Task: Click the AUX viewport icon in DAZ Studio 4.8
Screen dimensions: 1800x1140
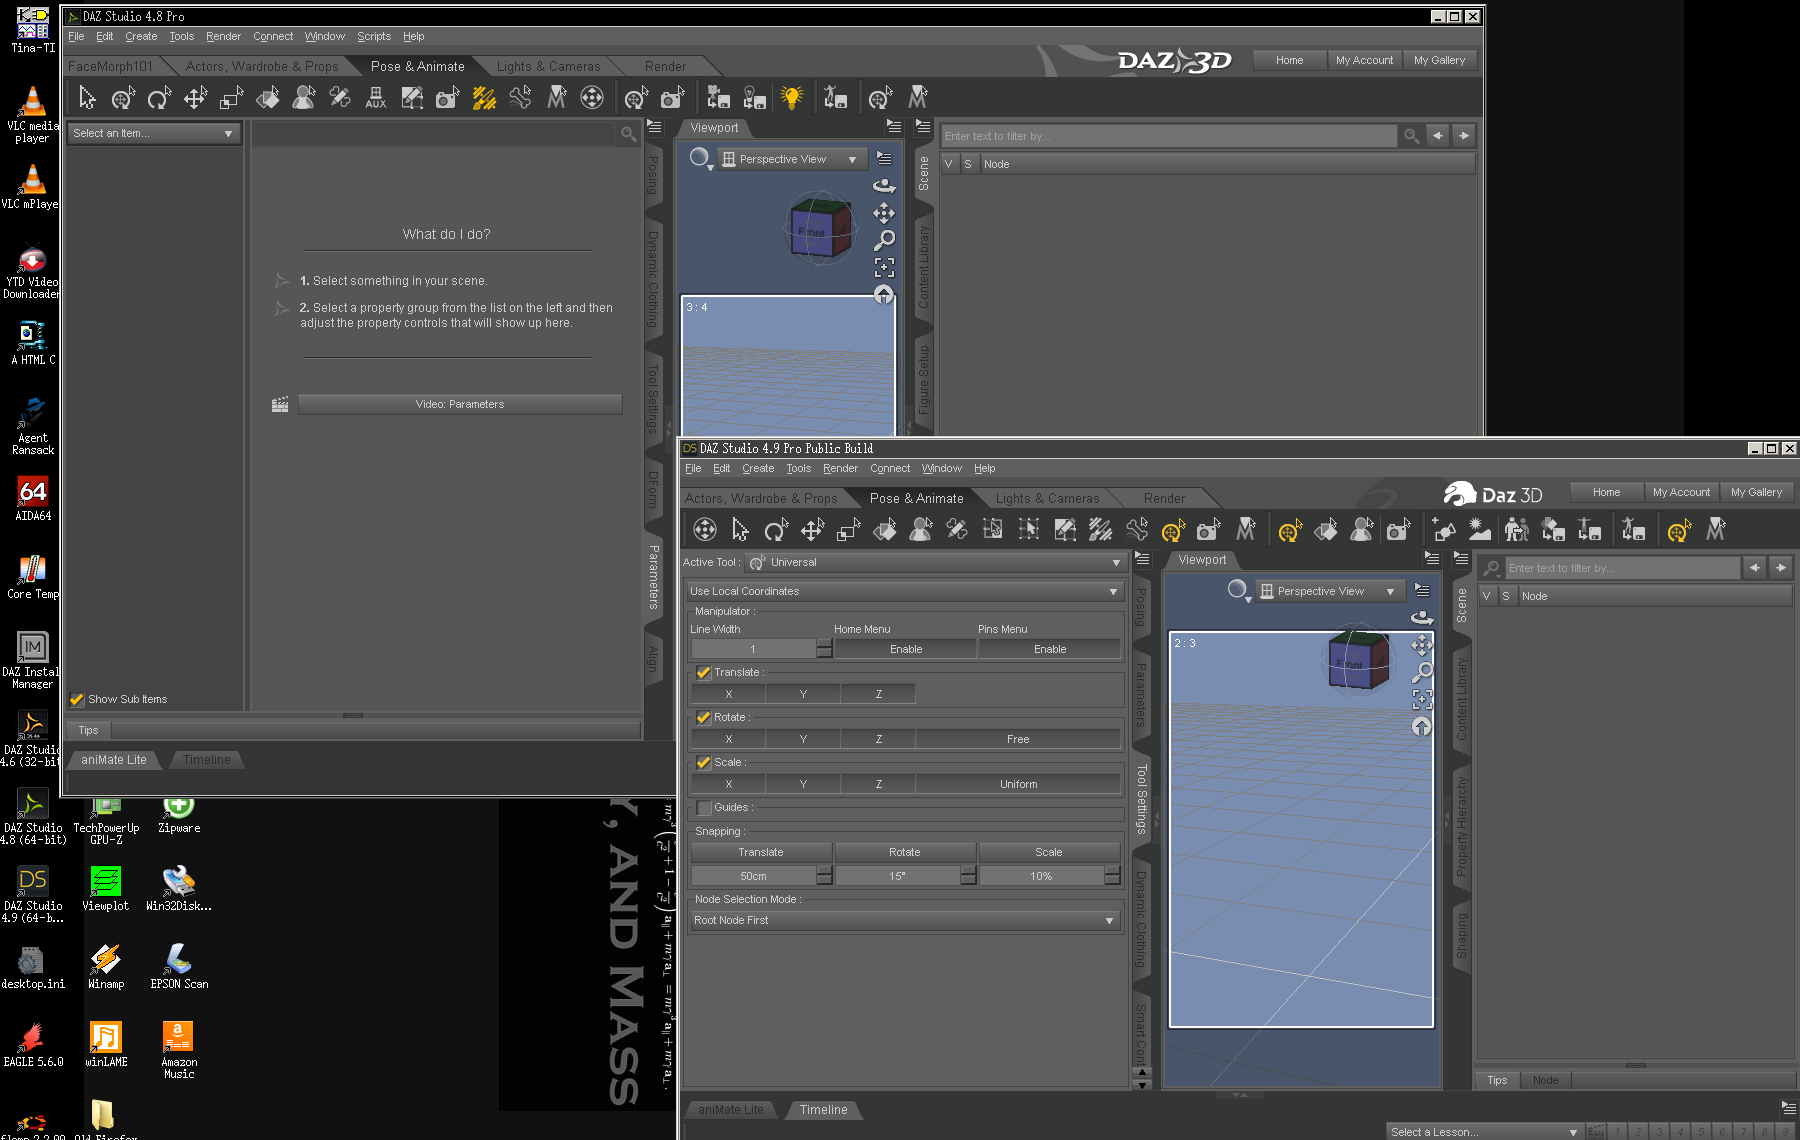Action: [x=376, y=97]
